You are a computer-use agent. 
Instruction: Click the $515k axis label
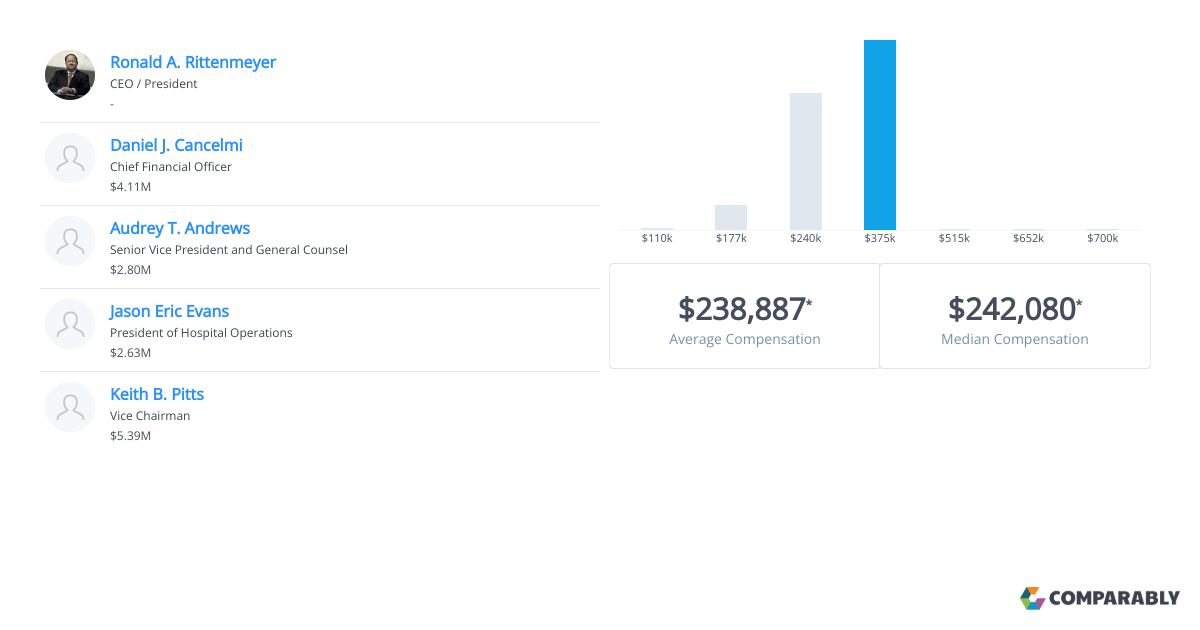pos(954,238)
